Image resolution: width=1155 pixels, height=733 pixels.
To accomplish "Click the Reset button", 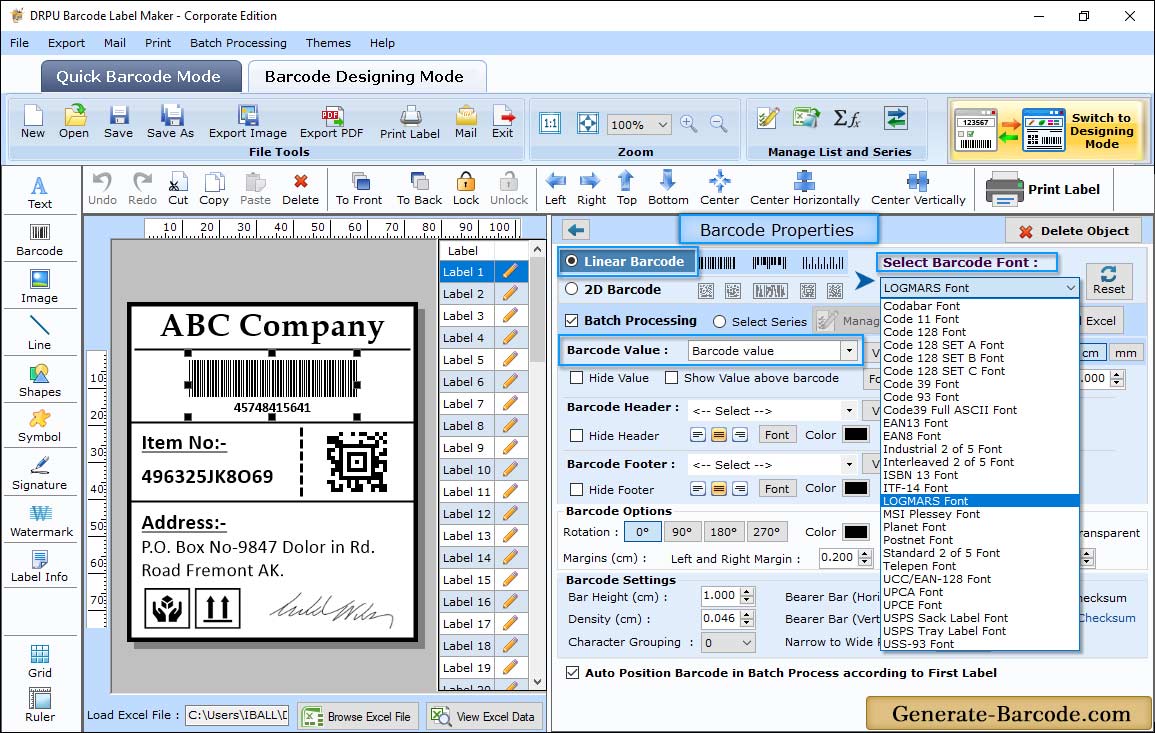I will (x=1109, y=280).
